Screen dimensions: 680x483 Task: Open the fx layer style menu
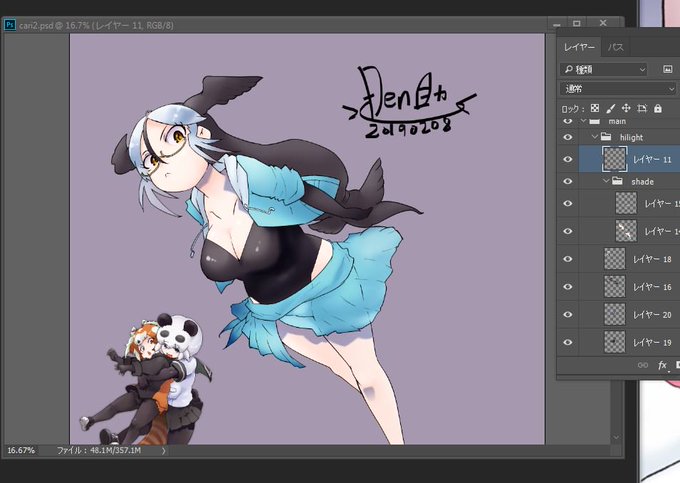[x=662, y=366]
